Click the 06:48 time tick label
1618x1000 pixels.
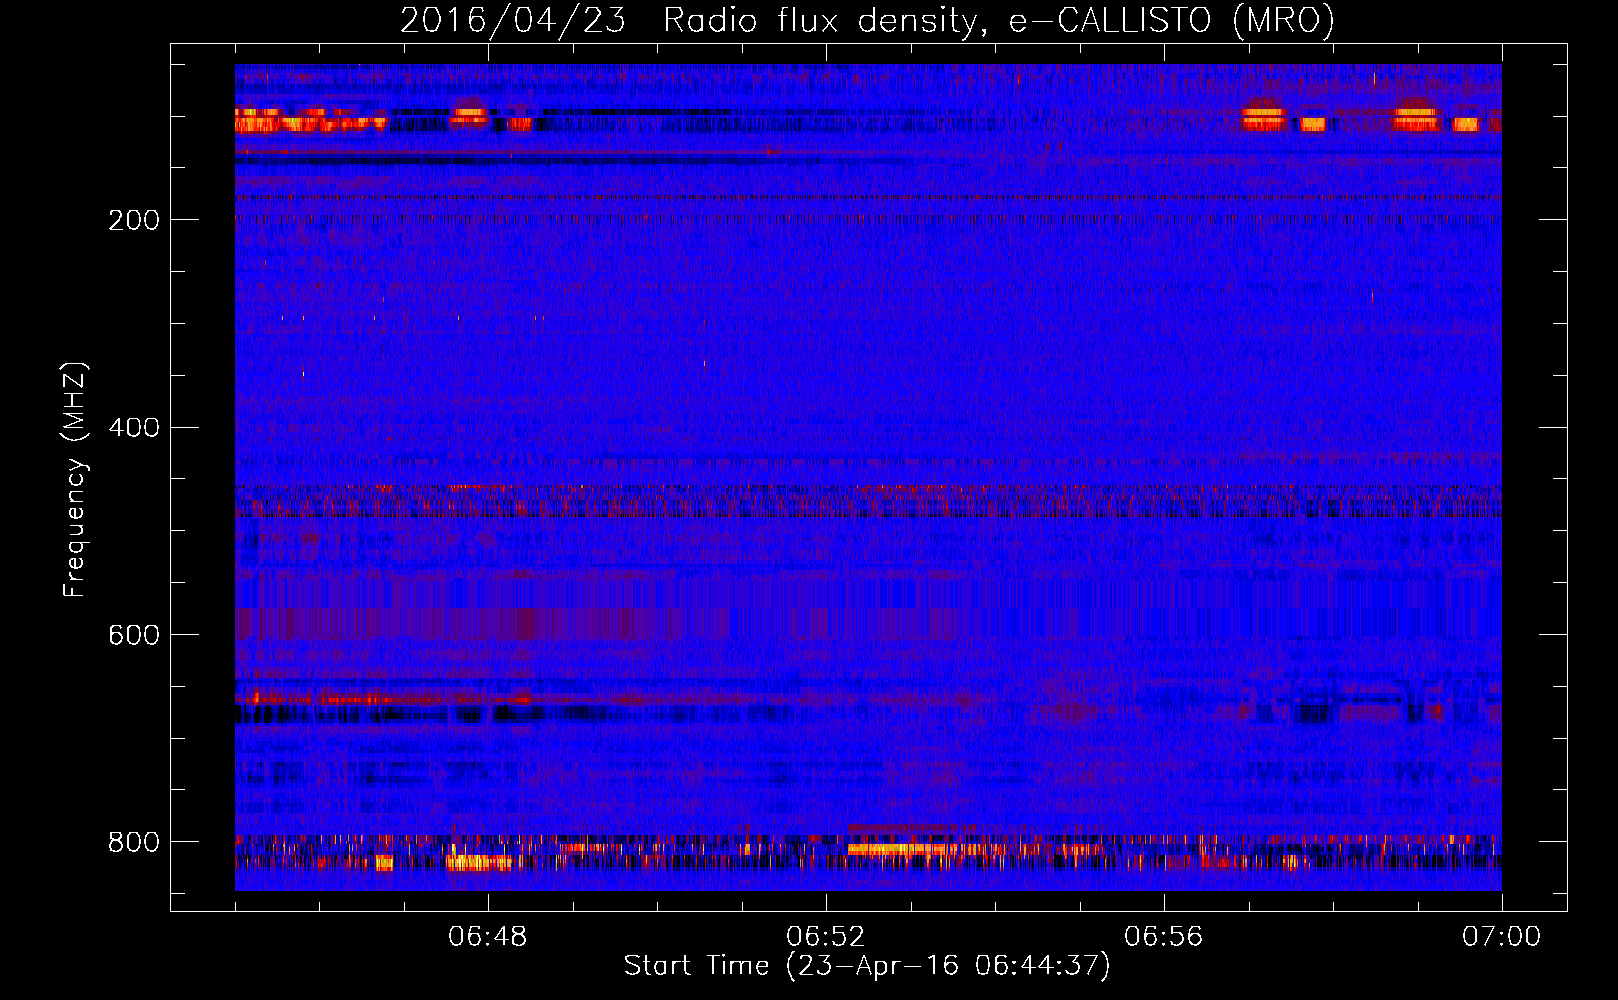pos(488,937)
